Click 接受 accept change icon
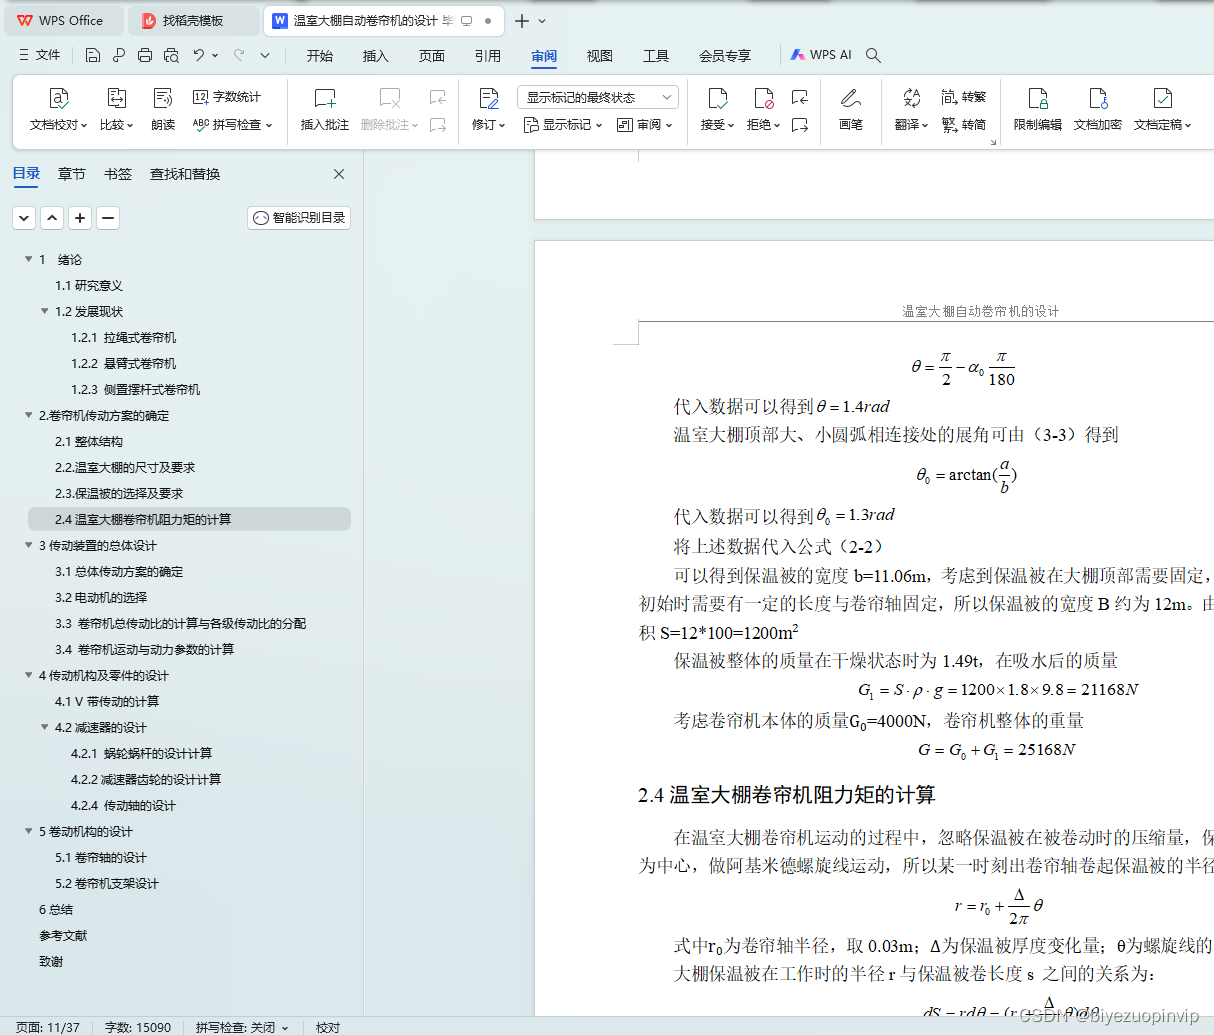The height and width of the screenshot is (1035, 1214). pyautogui.click(x=718, y=110)
